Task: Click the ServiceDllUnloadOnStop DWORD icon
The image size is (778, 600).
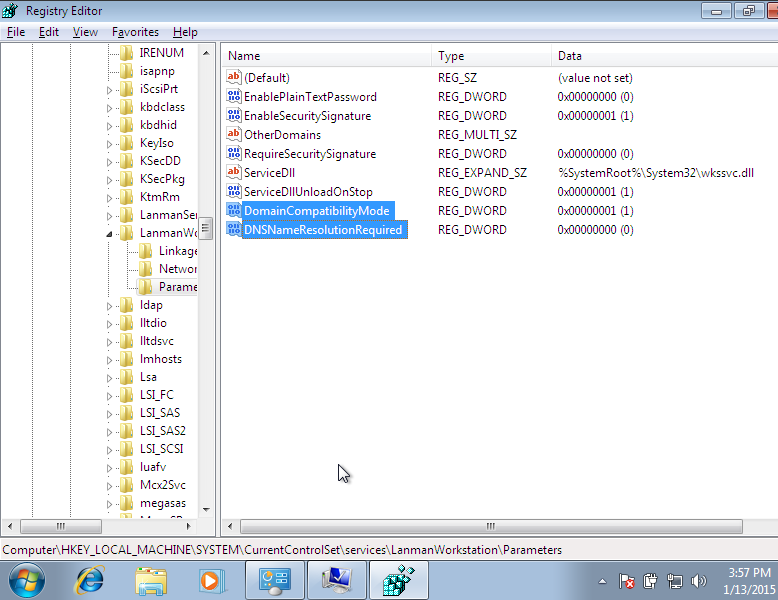Action: [234, 191]
